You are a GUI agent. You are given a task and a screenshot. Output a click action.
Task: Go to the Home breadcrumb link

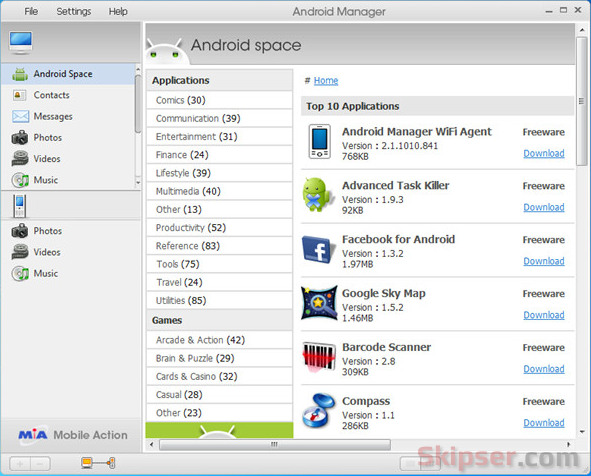326,81
